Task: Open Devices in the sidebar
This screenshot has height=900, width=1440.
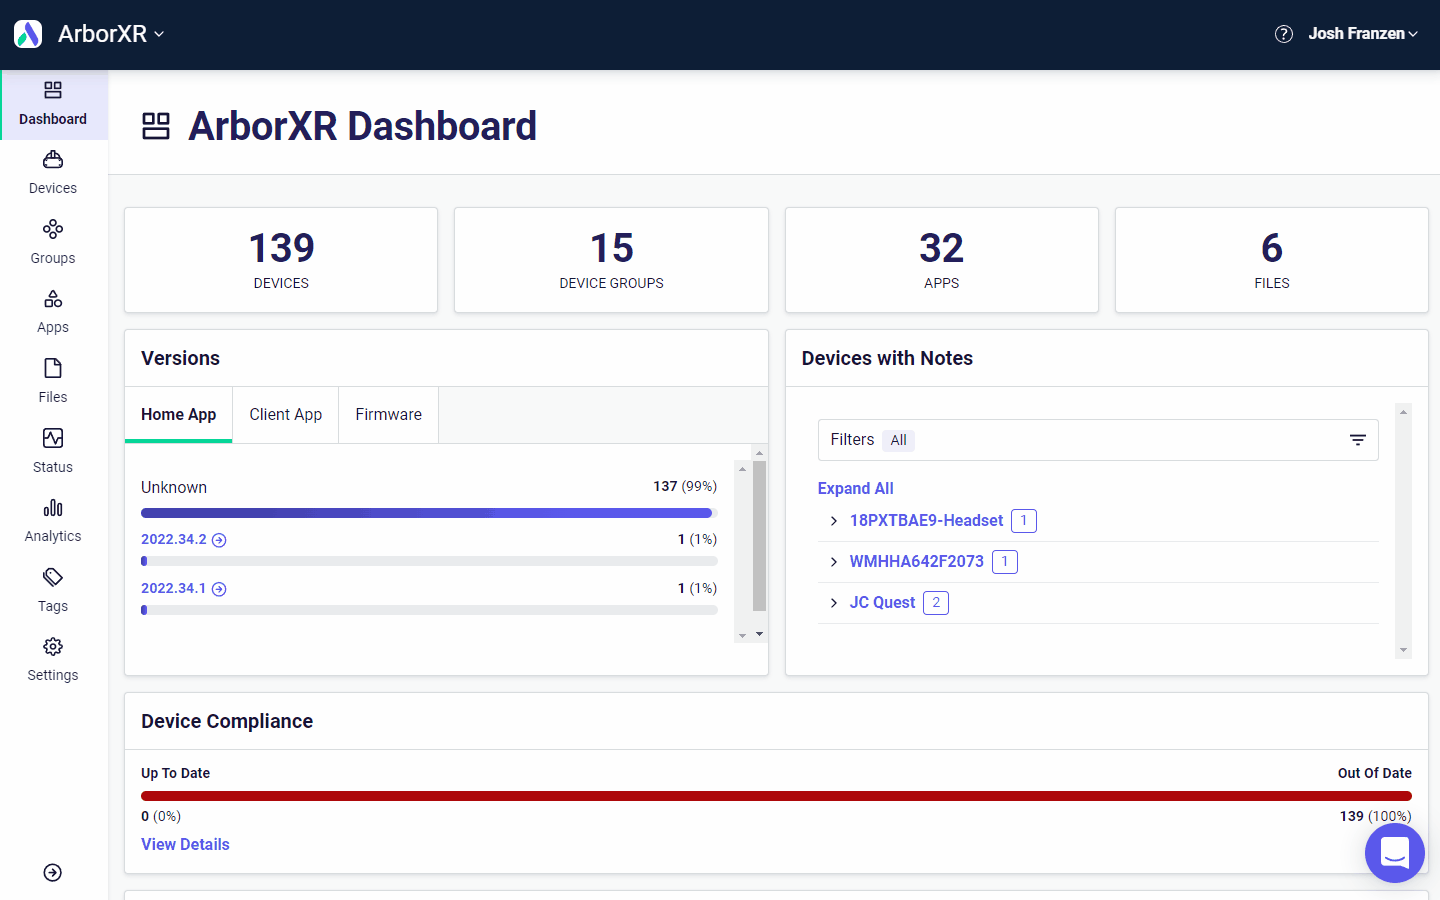Action: pos(53,174)
